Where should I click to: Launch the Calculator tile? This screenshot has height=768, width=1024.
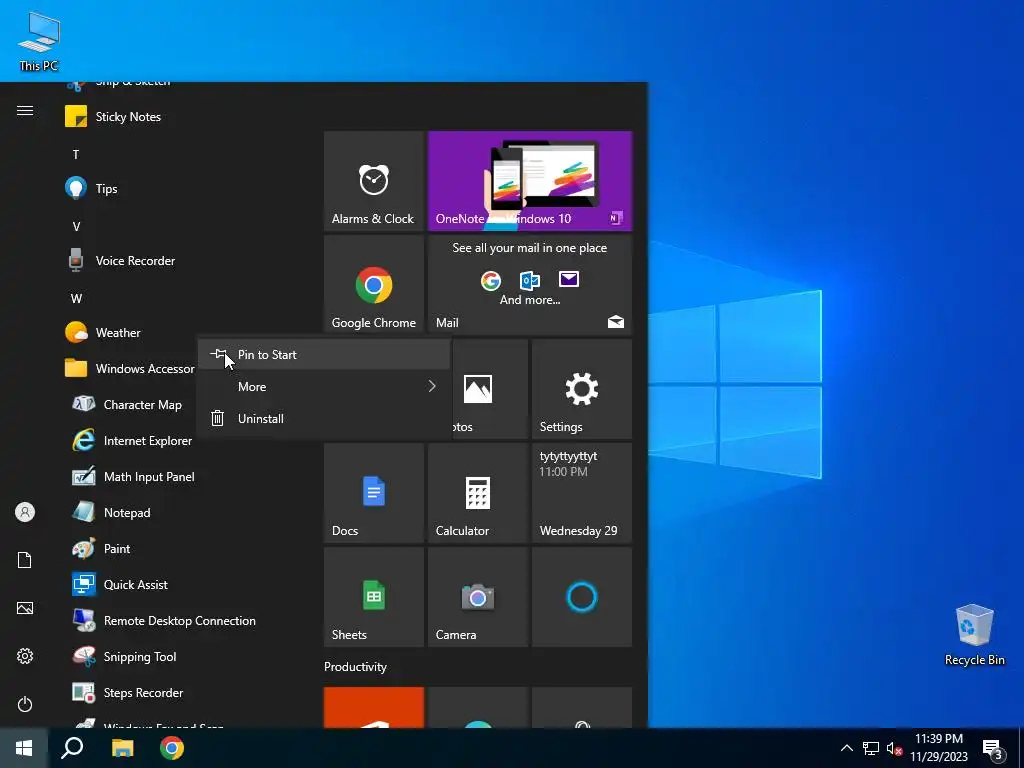[x=477, y=492]
